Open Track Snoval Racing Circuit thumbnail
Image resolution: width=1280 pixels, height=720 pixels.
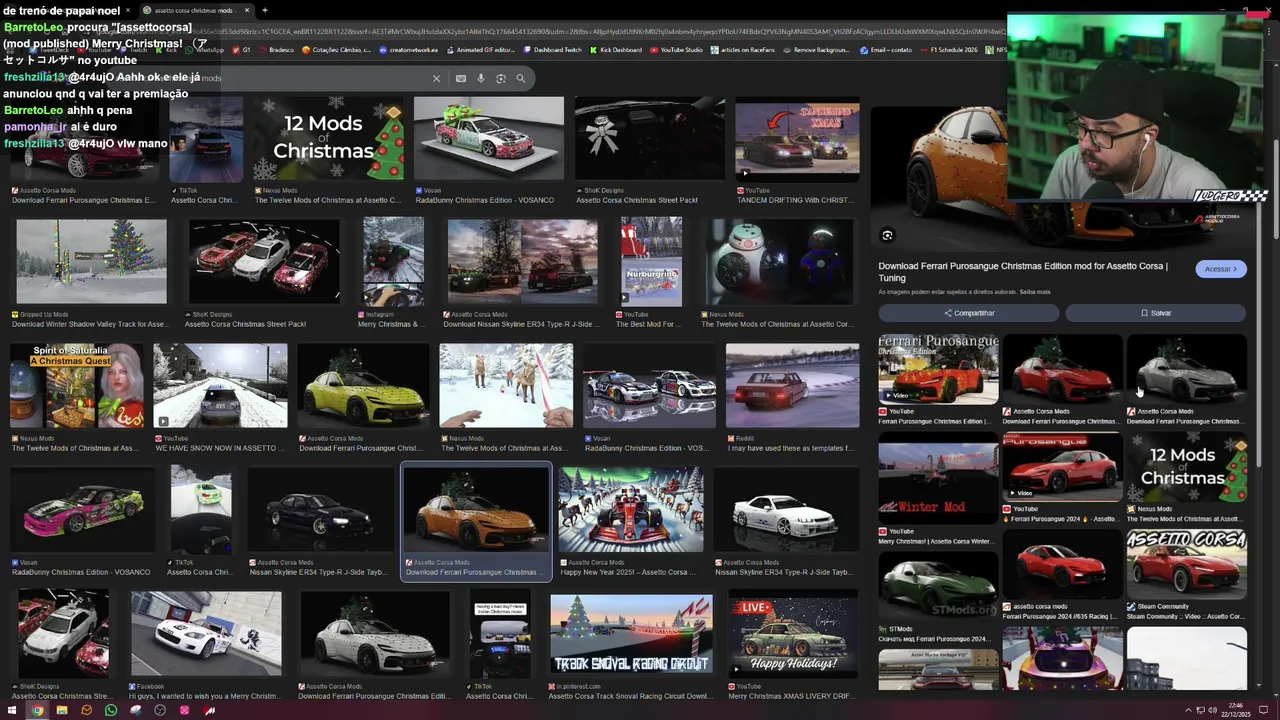(x=631, y=634)
